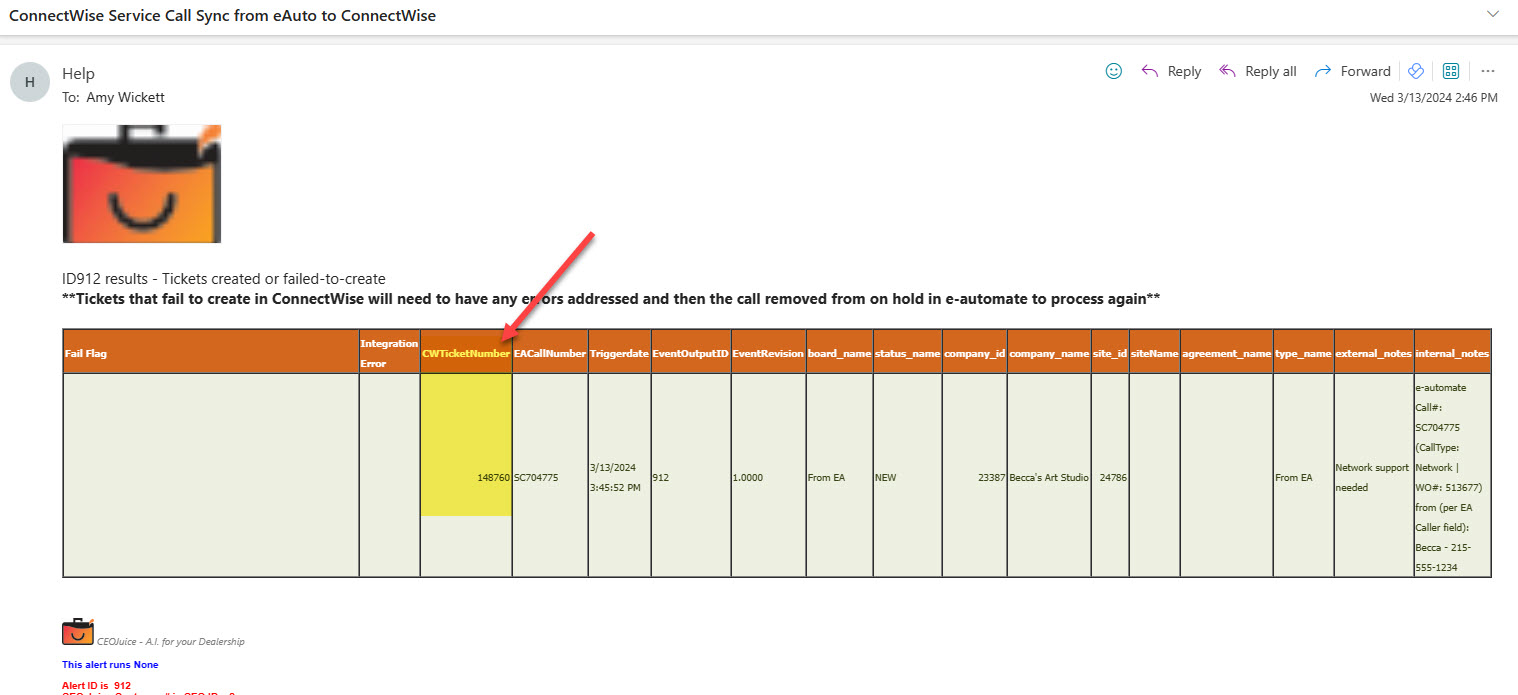1518x695 pixels.
Task: Click company name Becca's Art Studio
Action: click(x=1049, y=478)
